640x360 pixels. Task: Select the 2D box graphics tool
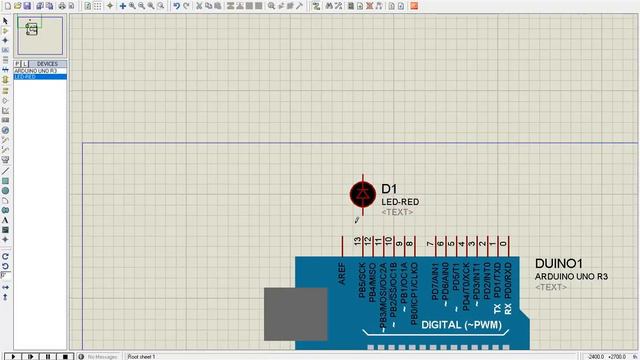tap(5, 181)
